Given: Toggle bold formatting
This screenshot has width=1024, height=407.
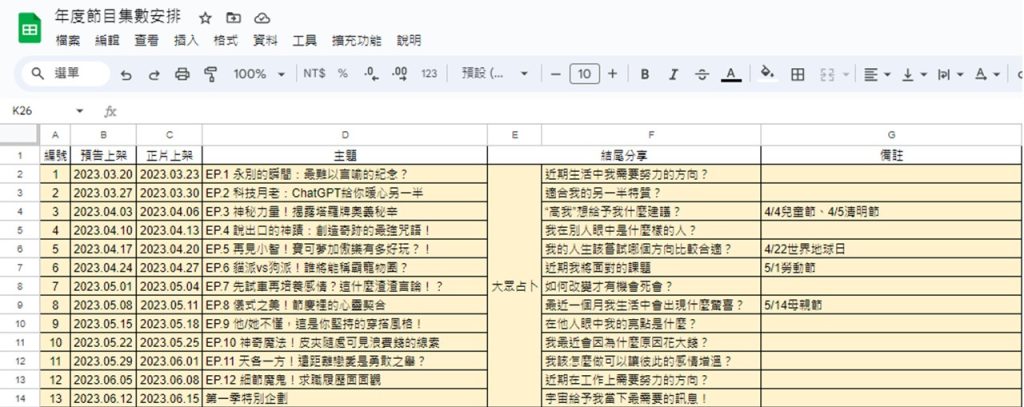Looking at the screenshot, I should 645,74.
